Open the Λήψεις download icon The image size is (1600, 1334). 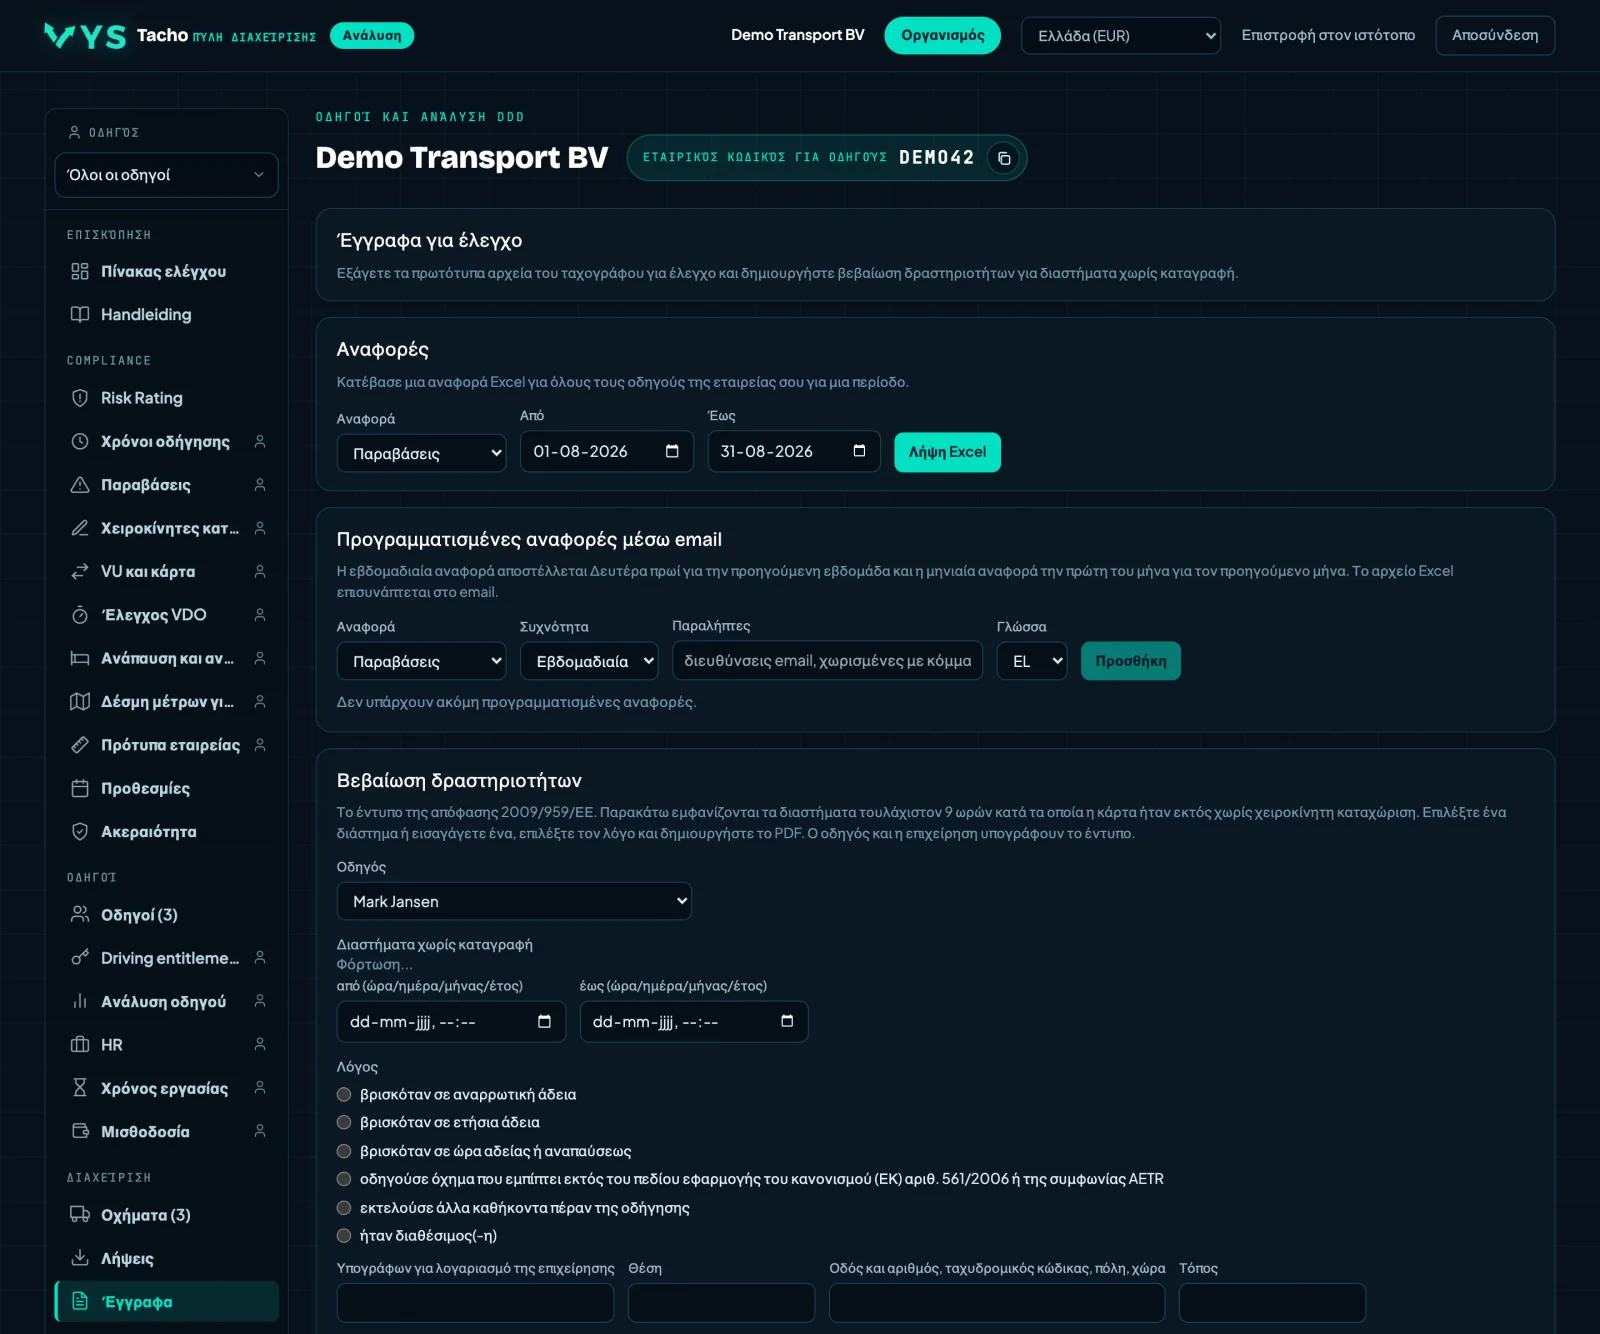tap(80, 1258)
